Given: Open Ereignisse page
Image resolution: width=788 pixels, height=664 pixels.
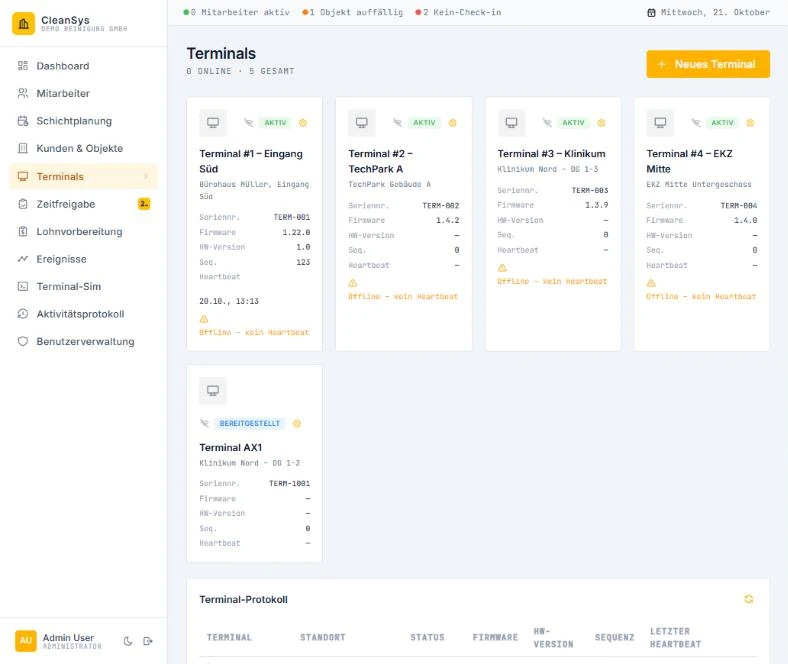Looking at the screenshot, I should click(83, 259).
